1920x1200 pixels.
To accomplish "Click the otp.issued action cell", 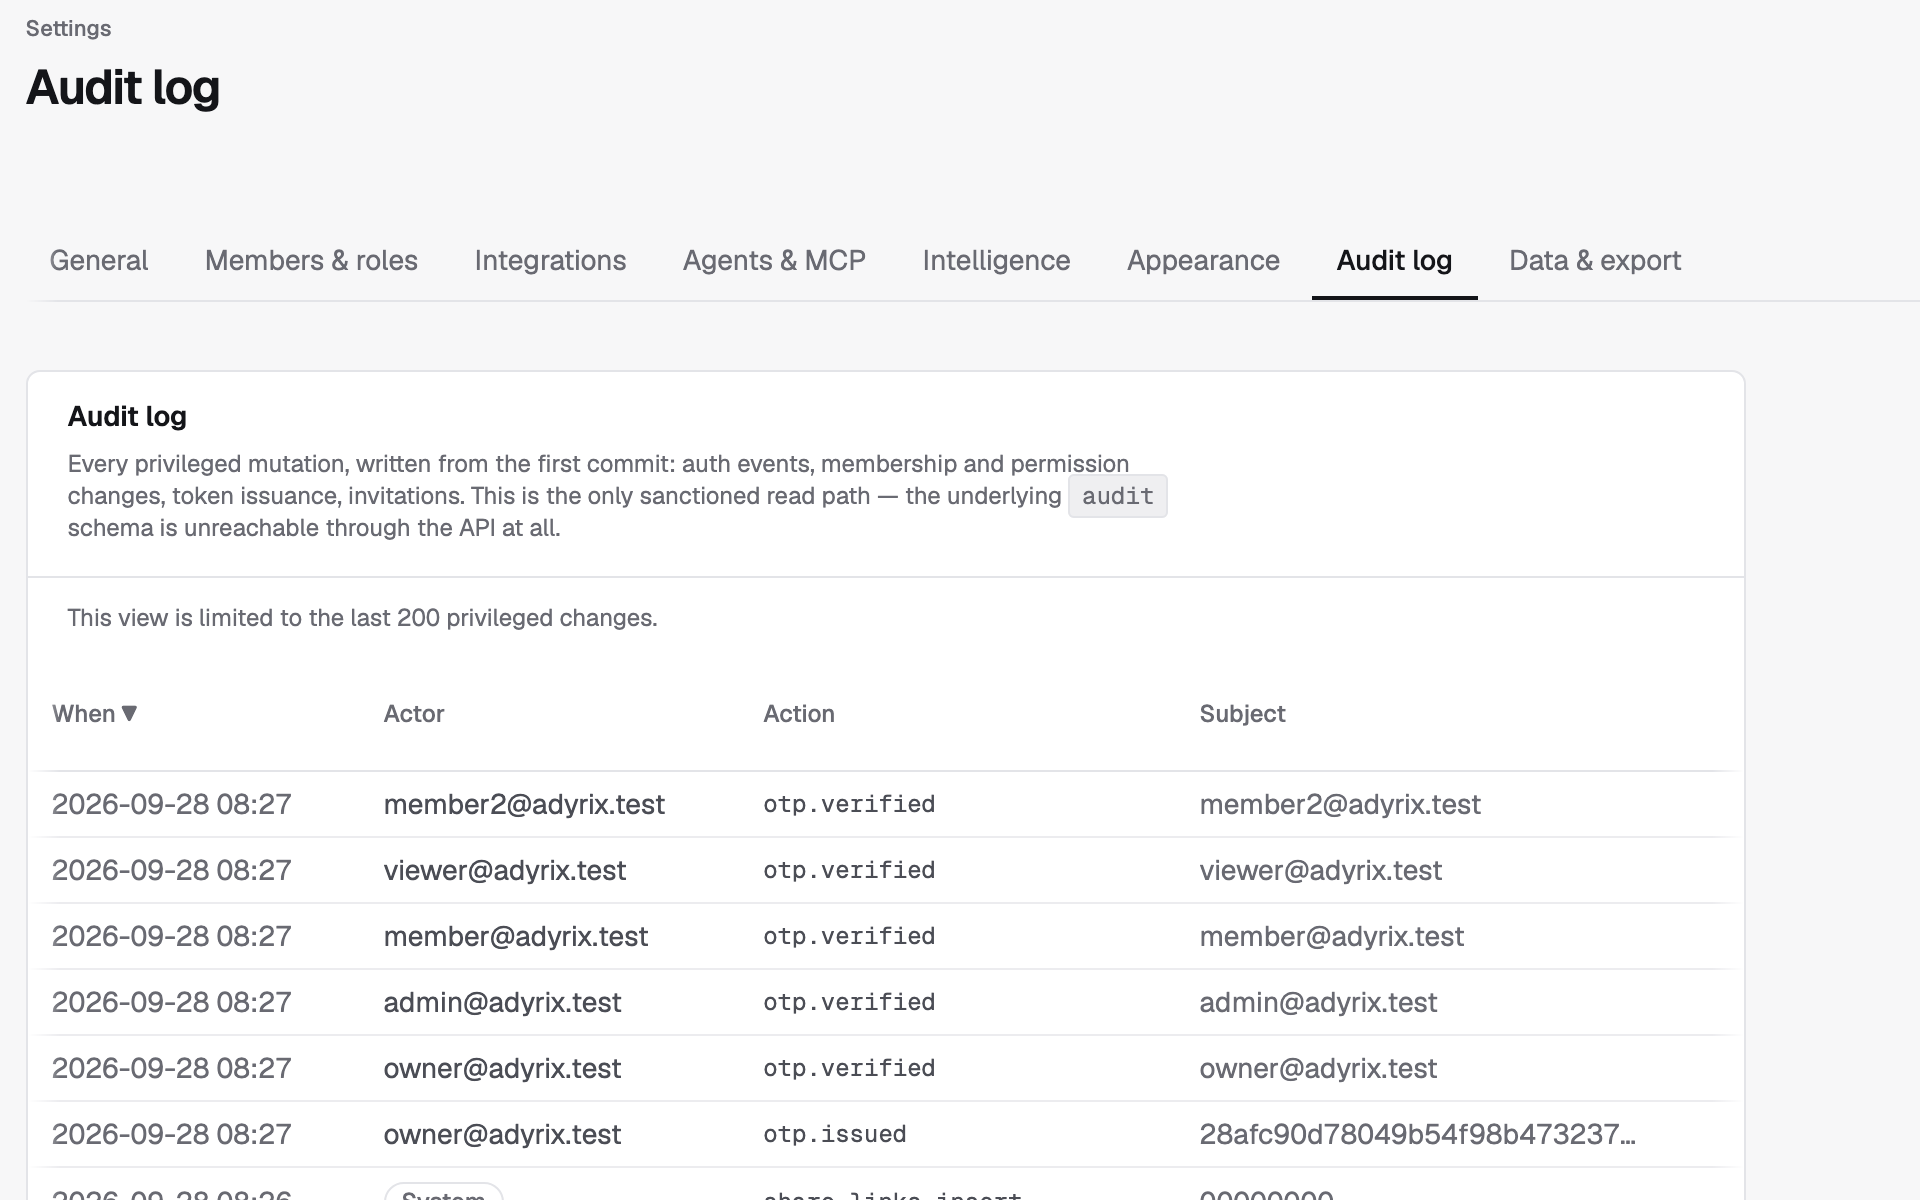I will pos(835,1134).
